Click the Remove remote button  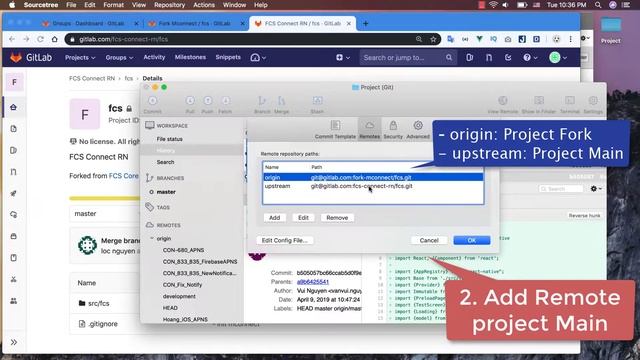tap(337, 218)
